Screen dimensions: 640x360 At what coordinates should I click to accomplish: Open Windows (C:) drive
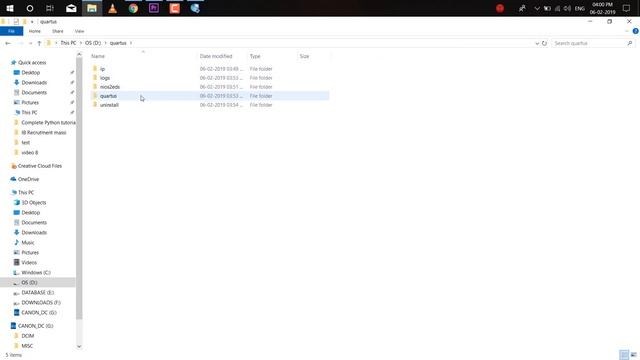pos(36,273)
